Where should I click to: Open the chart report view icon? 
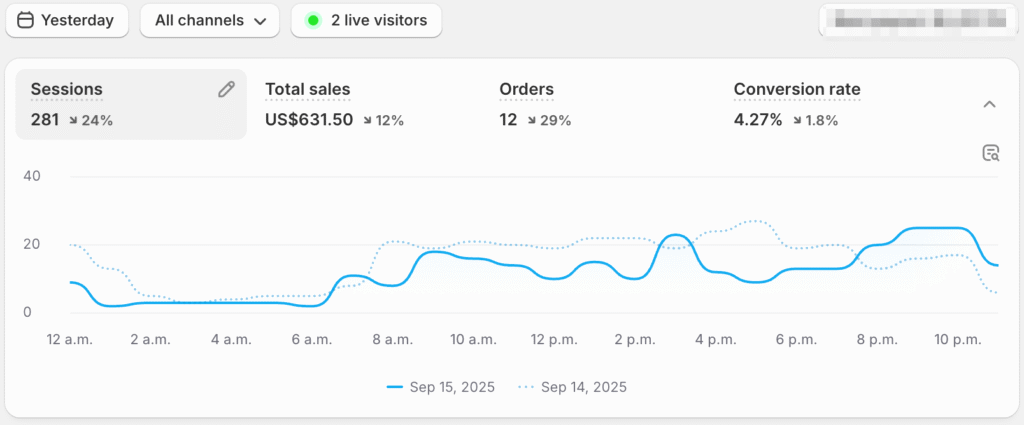pyautogui.click(x=990, y=153)
